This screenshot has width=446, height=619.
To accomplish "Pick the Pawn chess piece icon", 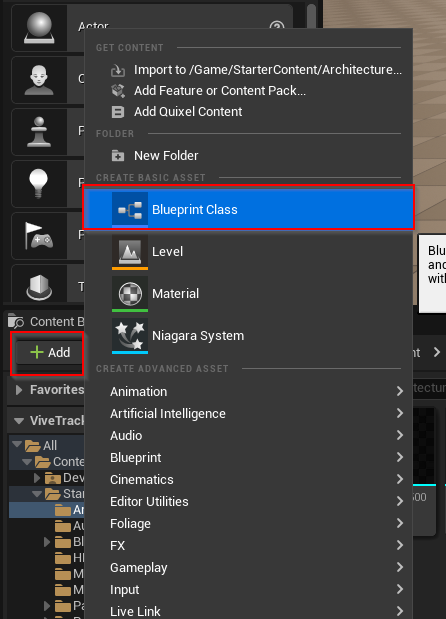I will coord(39,132).
